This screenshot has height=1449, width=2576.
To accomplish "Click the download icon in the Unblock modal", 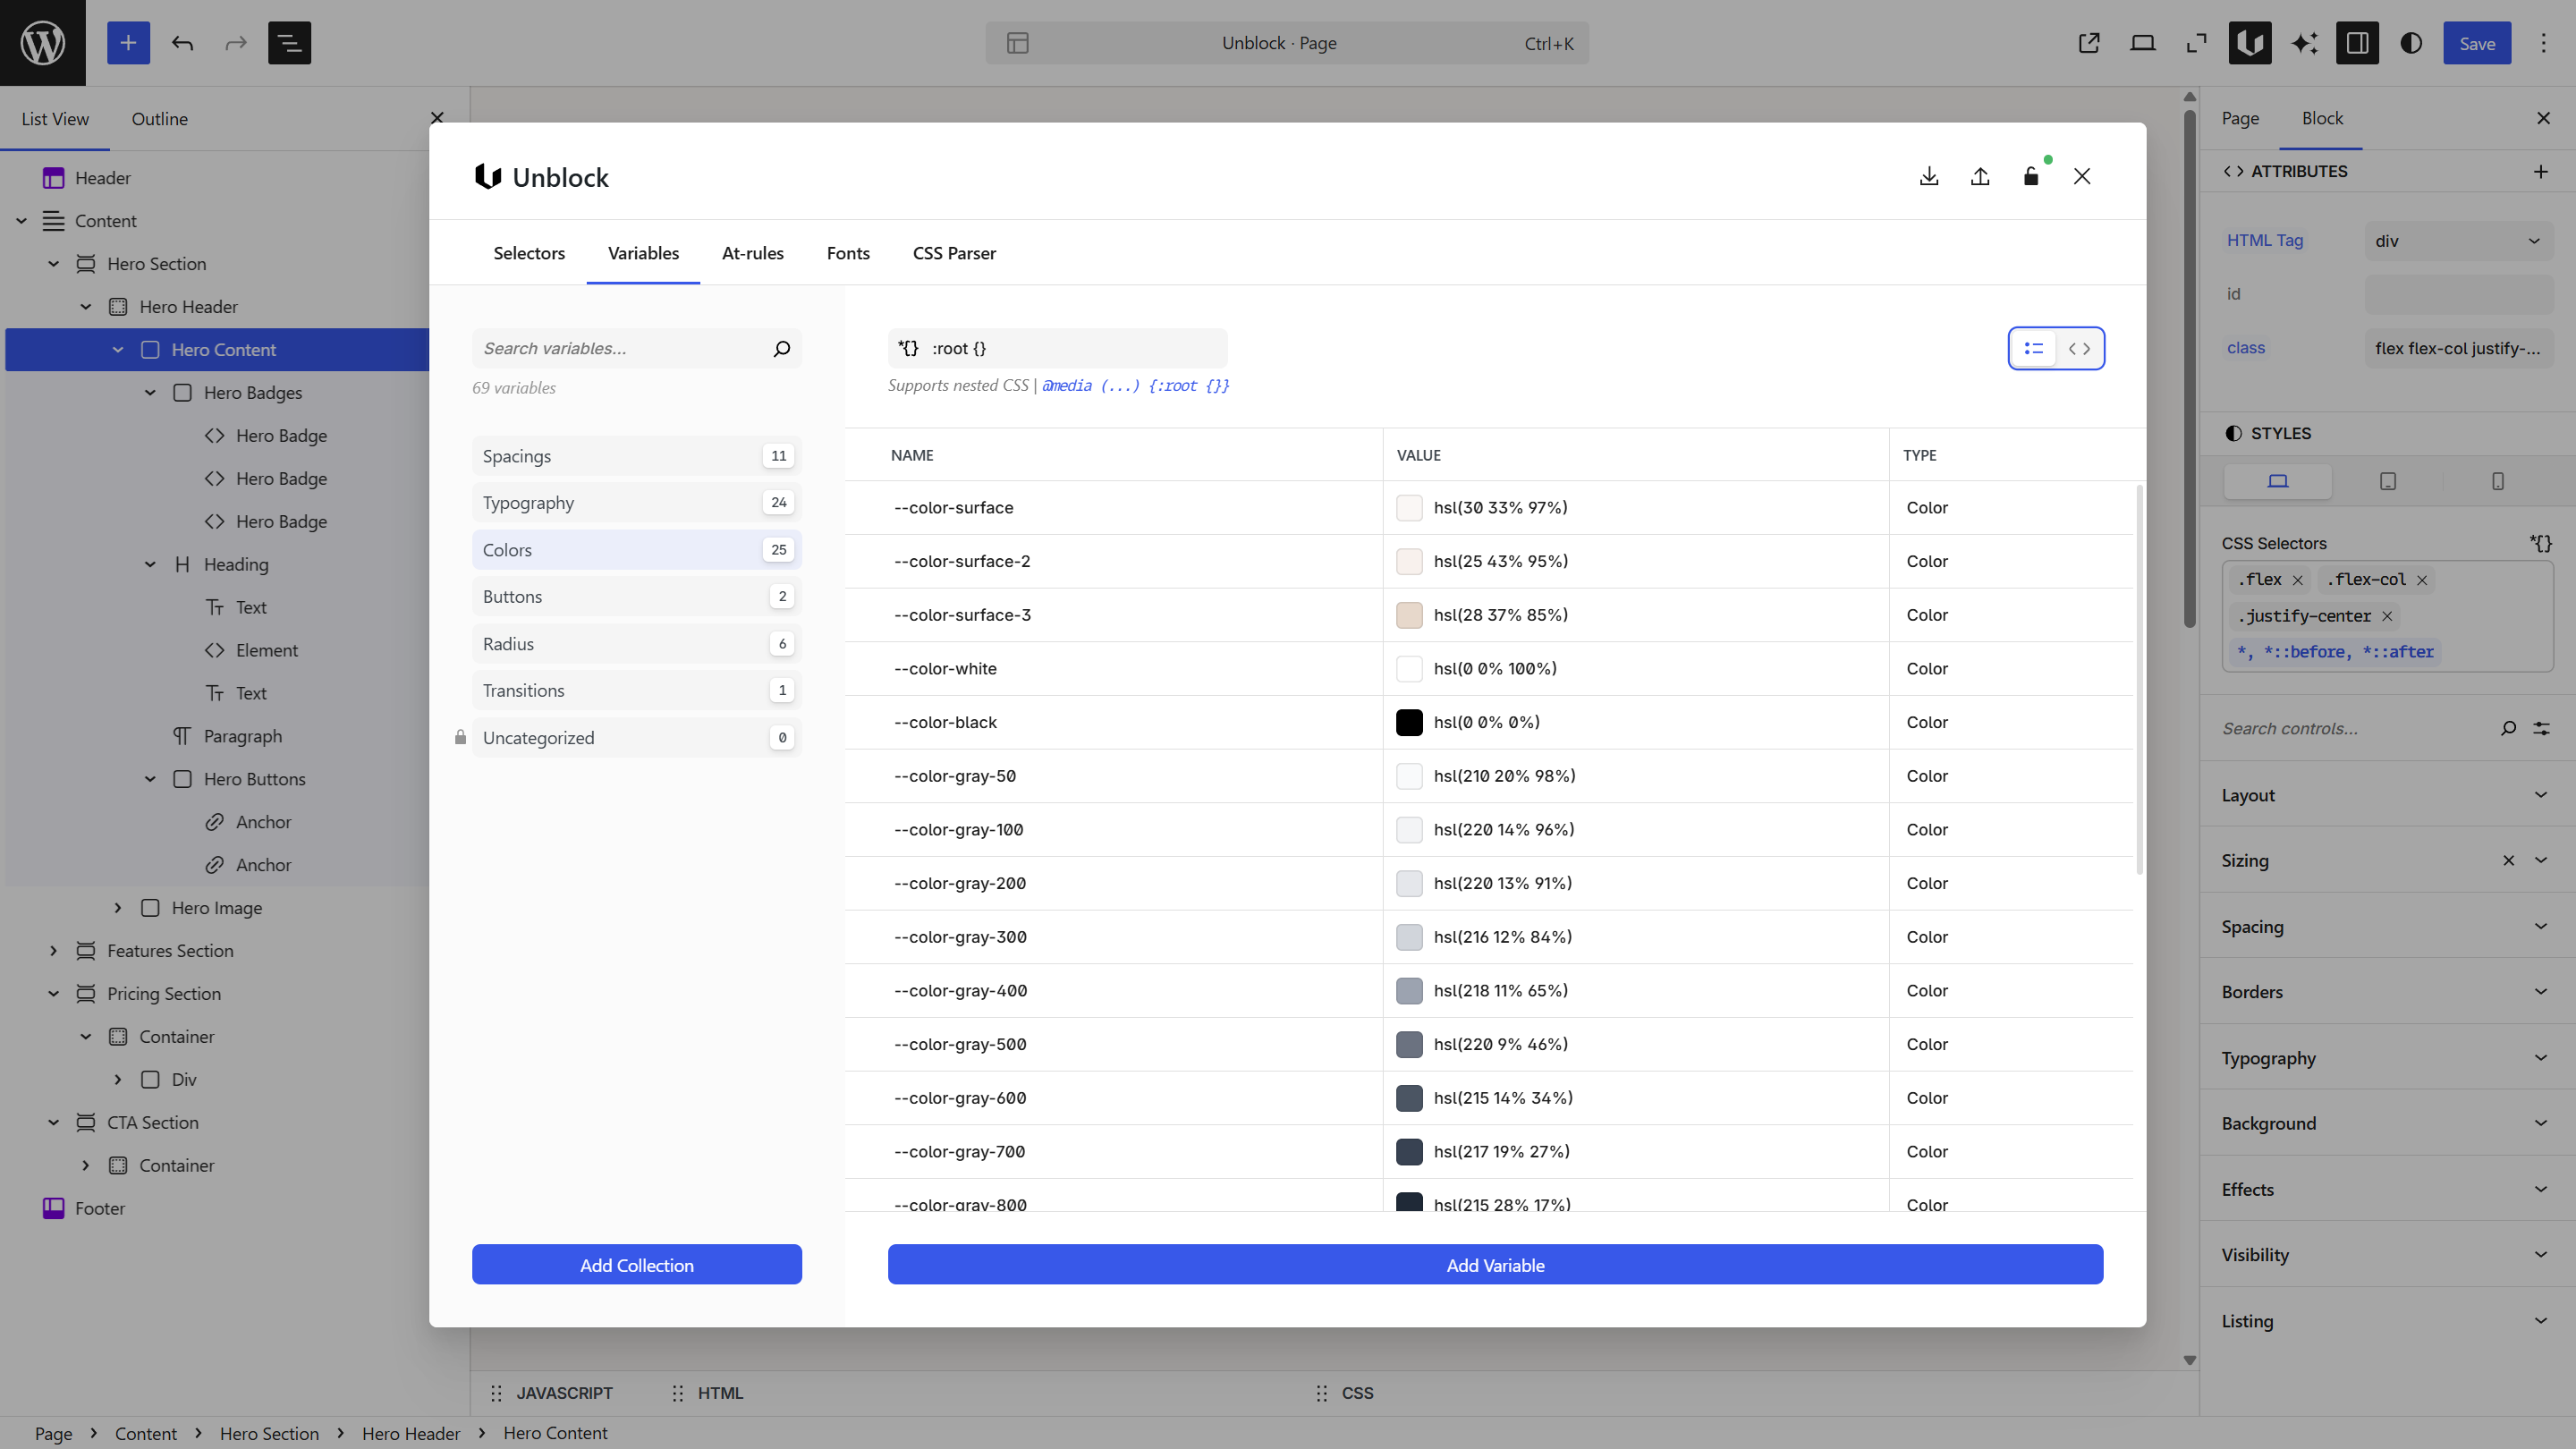I will coord(1929,176).
